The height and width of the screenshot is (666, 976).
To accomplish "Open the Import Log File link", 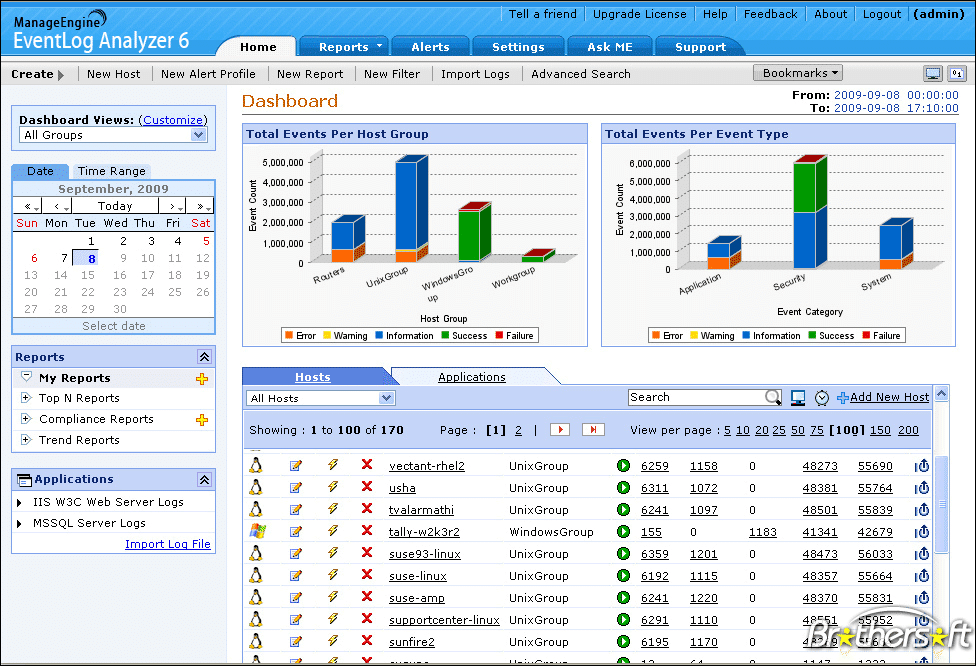I will 167,544.
